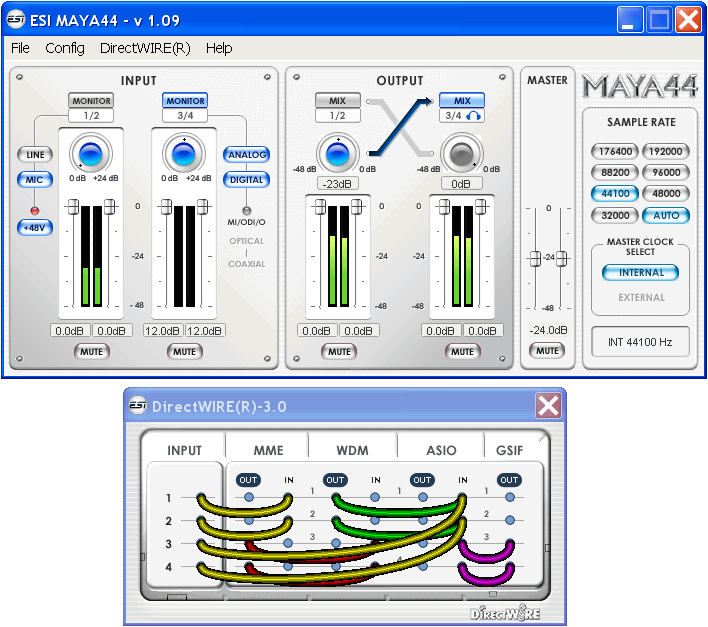
Task: Click the MME OUT port in DirectWIRE
Action: [248, 480]
